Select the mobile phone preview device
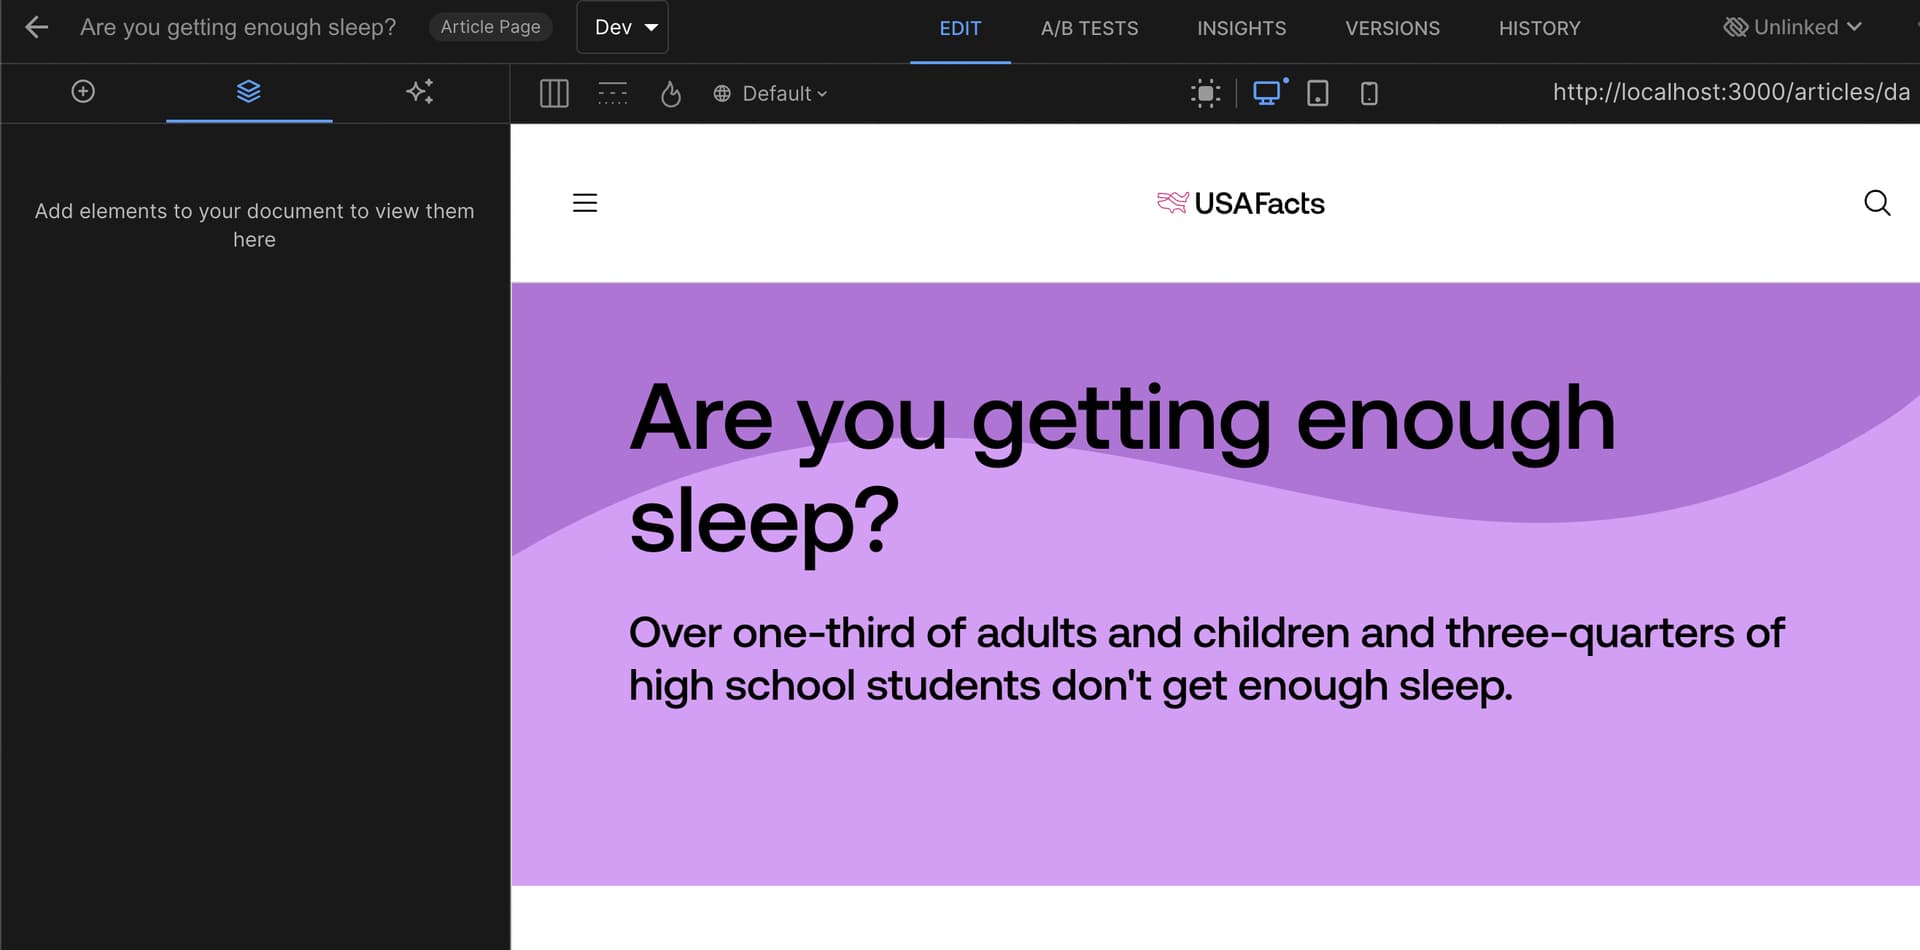The image size is (1920, 950). 1369,94
